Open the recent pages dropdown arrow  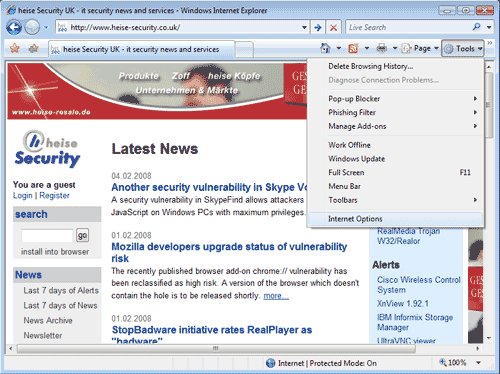pyautogui.click(x=46, y=27)
